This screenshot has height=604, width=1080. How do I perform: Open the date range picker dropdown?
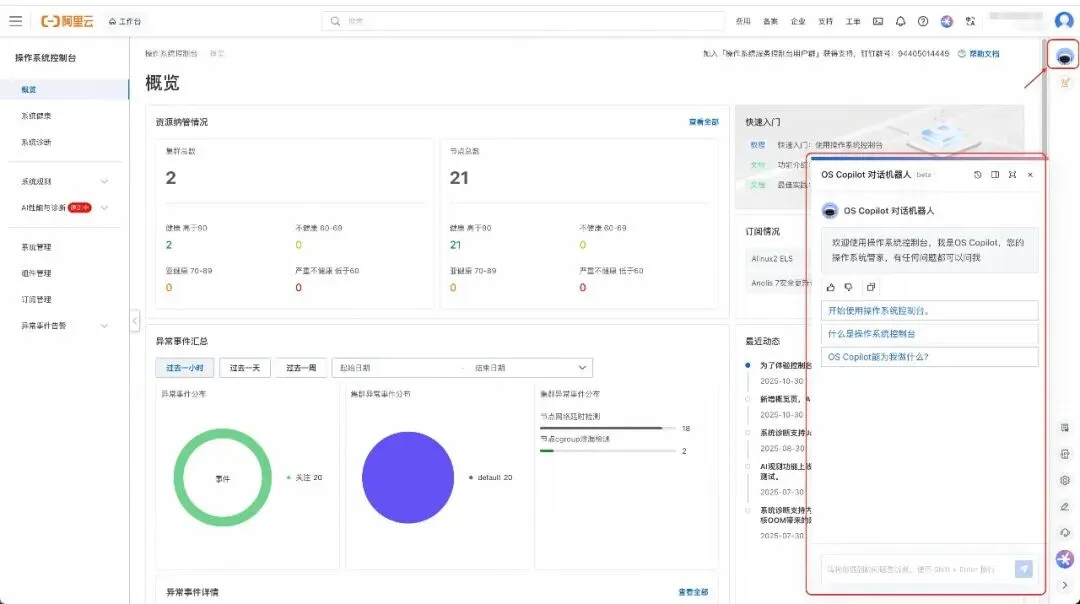coord(462,368)
